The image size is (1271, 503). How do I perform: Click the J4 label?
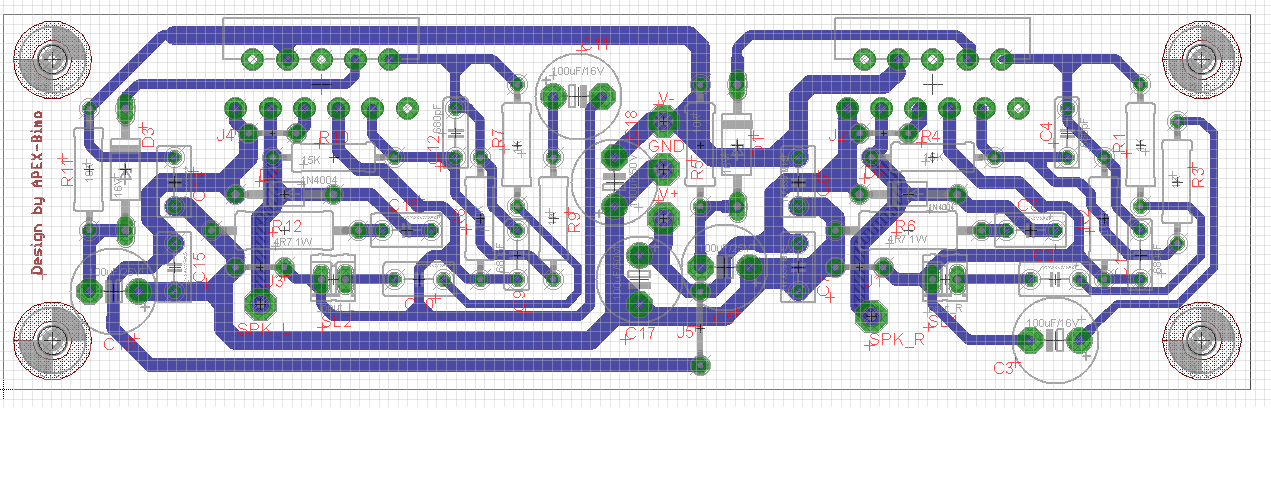click(x=225, y=134)
